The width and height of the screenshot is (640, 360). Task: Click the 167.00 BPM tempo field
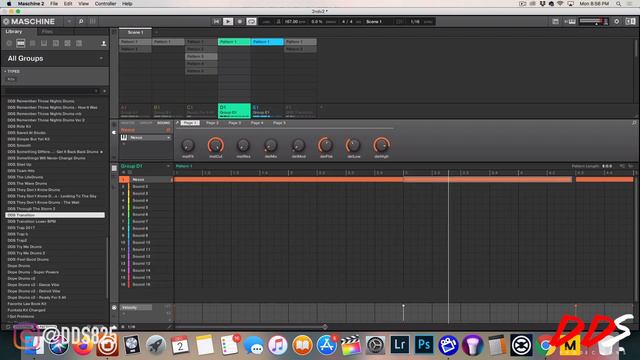(x=295, y=22)
